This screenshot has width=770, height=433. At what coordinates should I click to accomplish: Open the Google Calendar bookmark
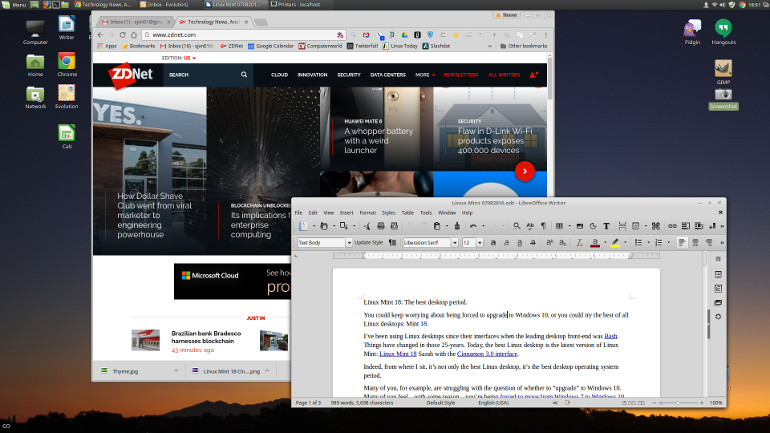271,46
